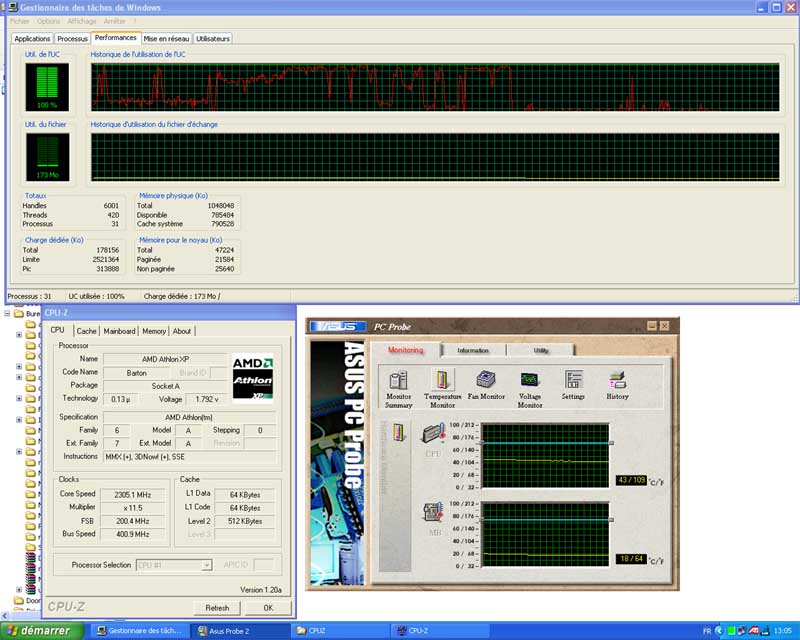Select the CPU tab in CPU-Z
800x640 pixels.
point(58,330)
